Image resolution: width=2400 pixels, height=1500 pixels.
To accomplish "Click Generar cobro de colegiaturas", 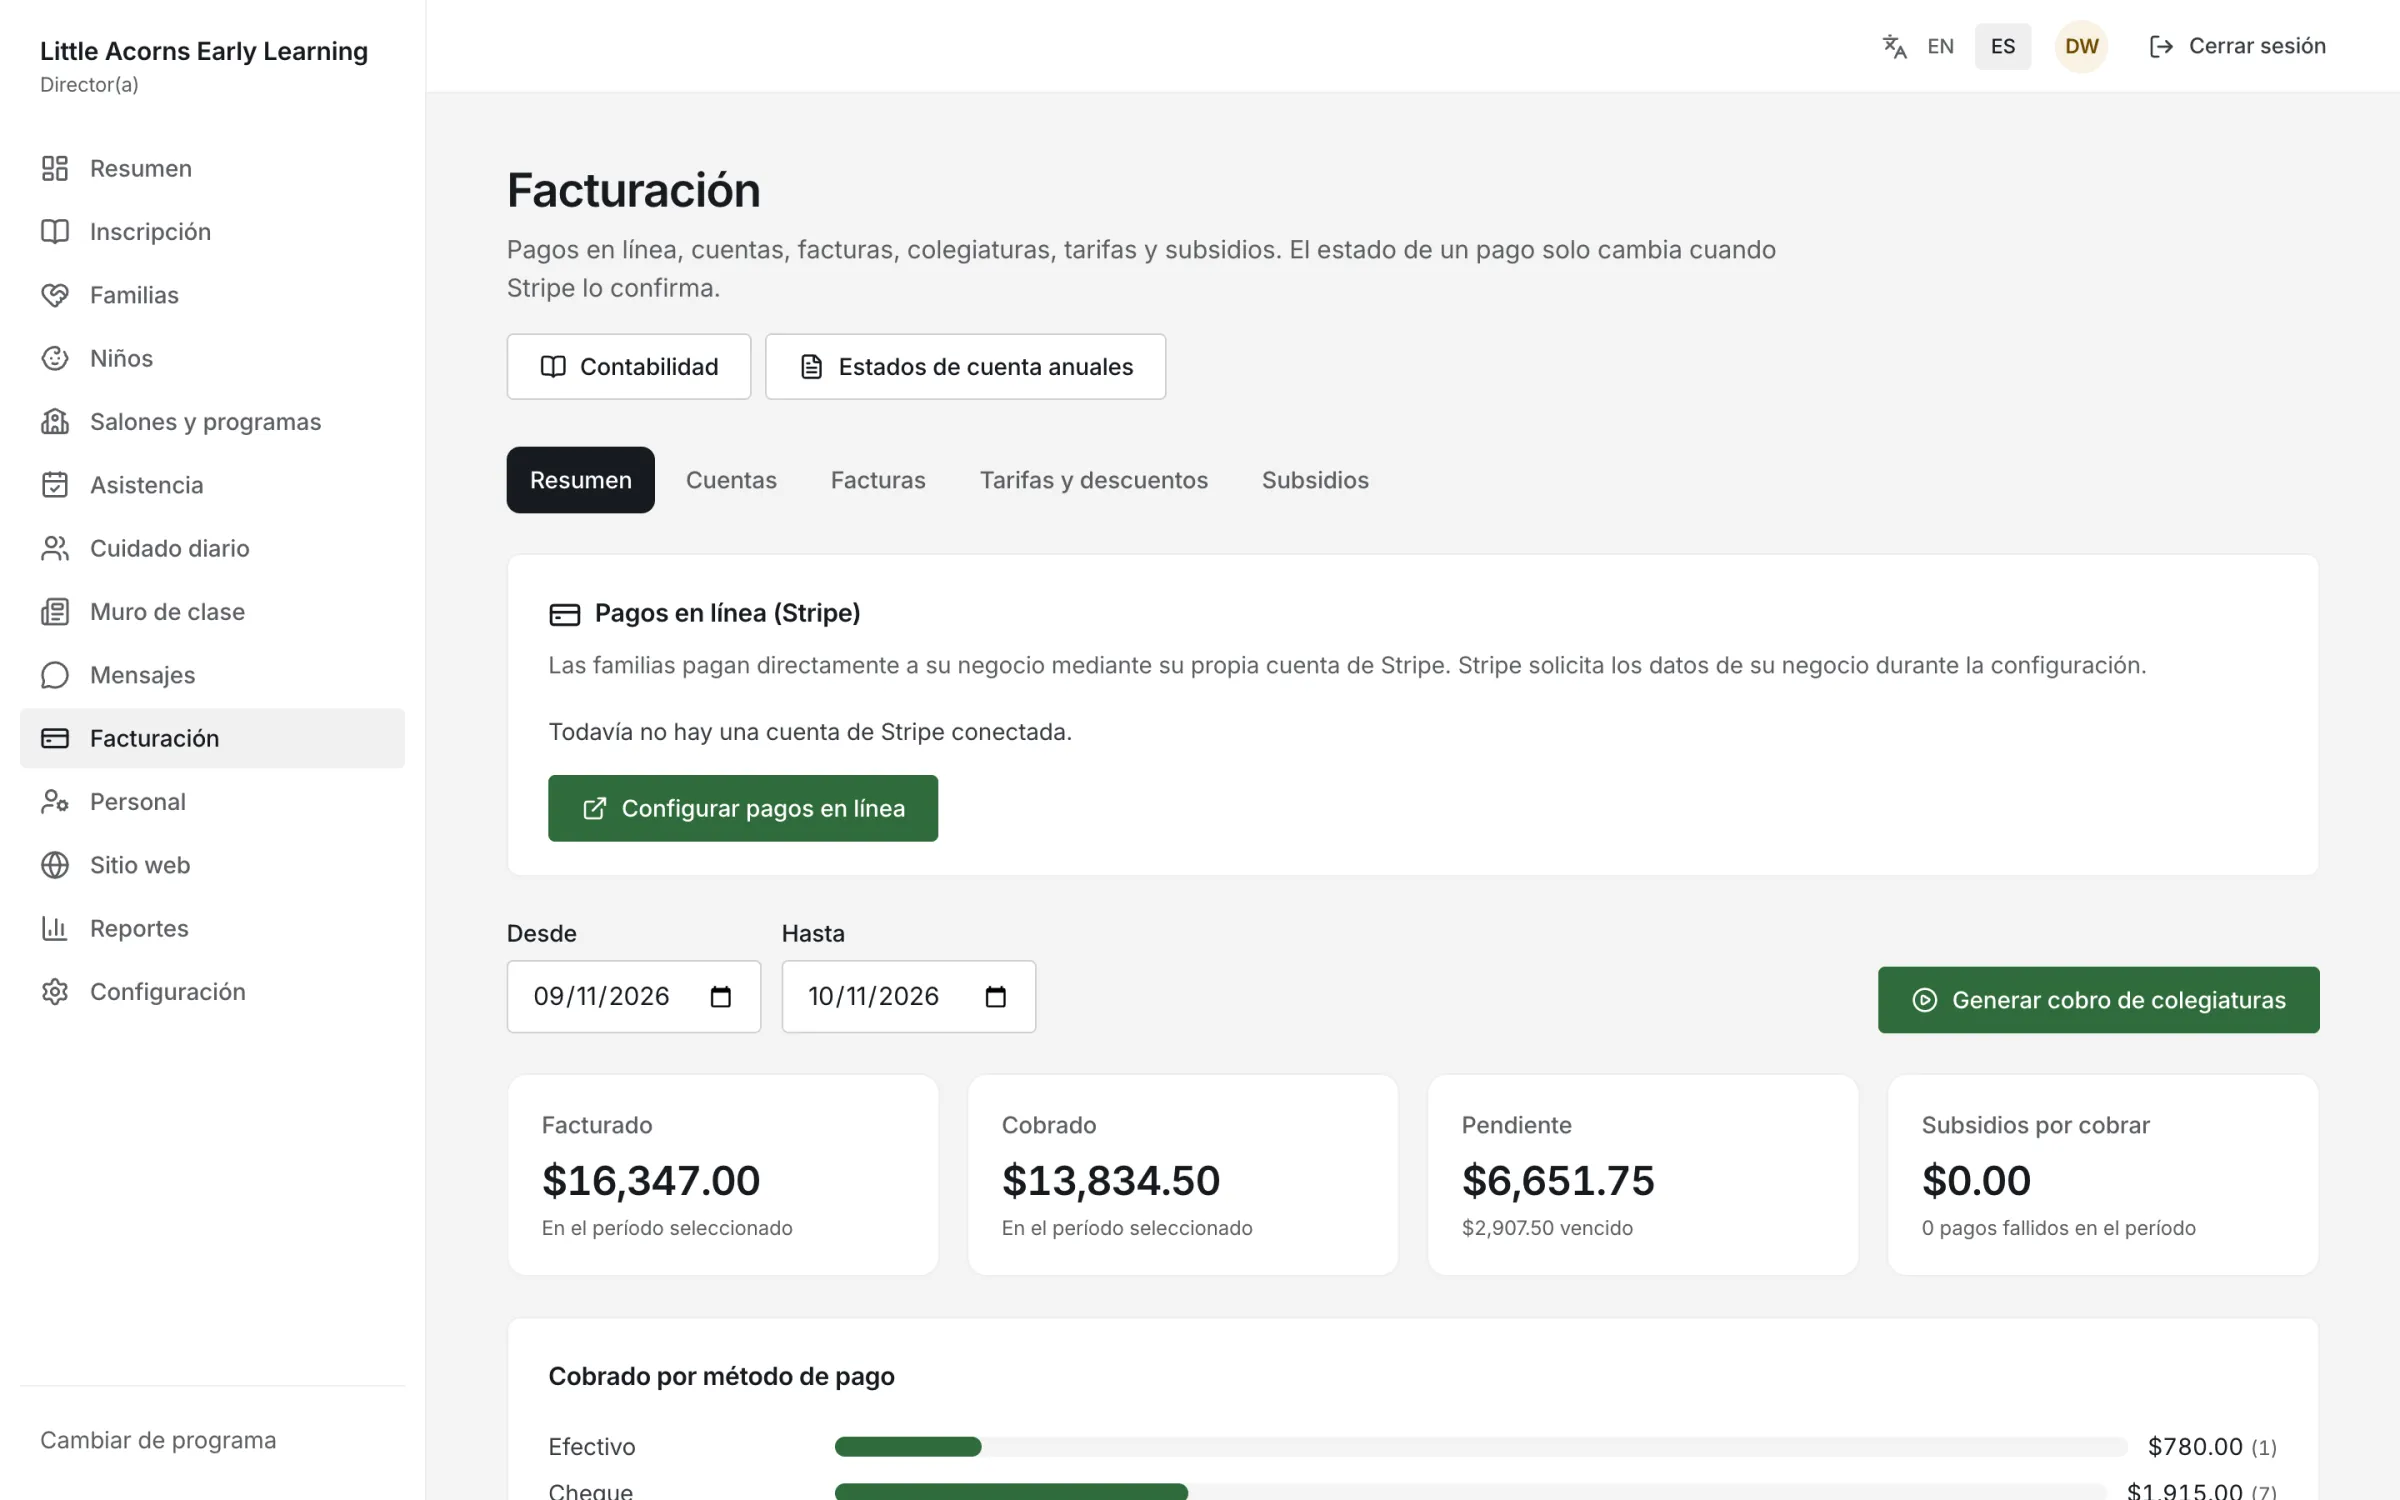I will [2098, 1000].
